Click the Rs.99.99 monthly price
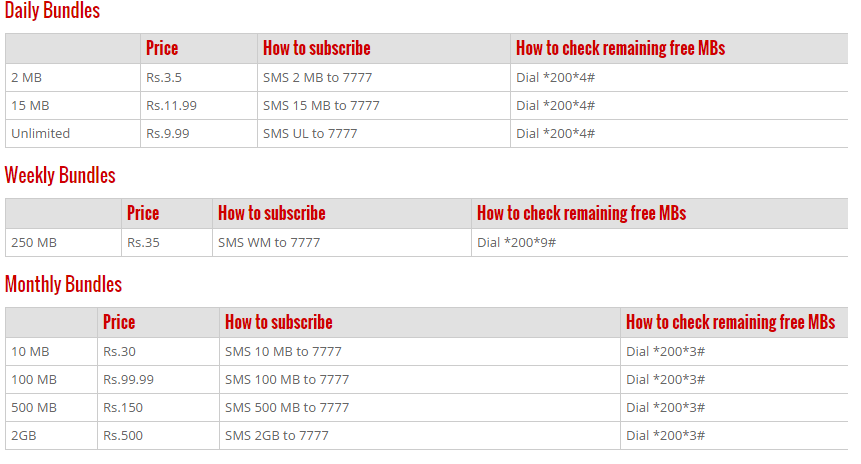The image size is (861, 464). 159,379
